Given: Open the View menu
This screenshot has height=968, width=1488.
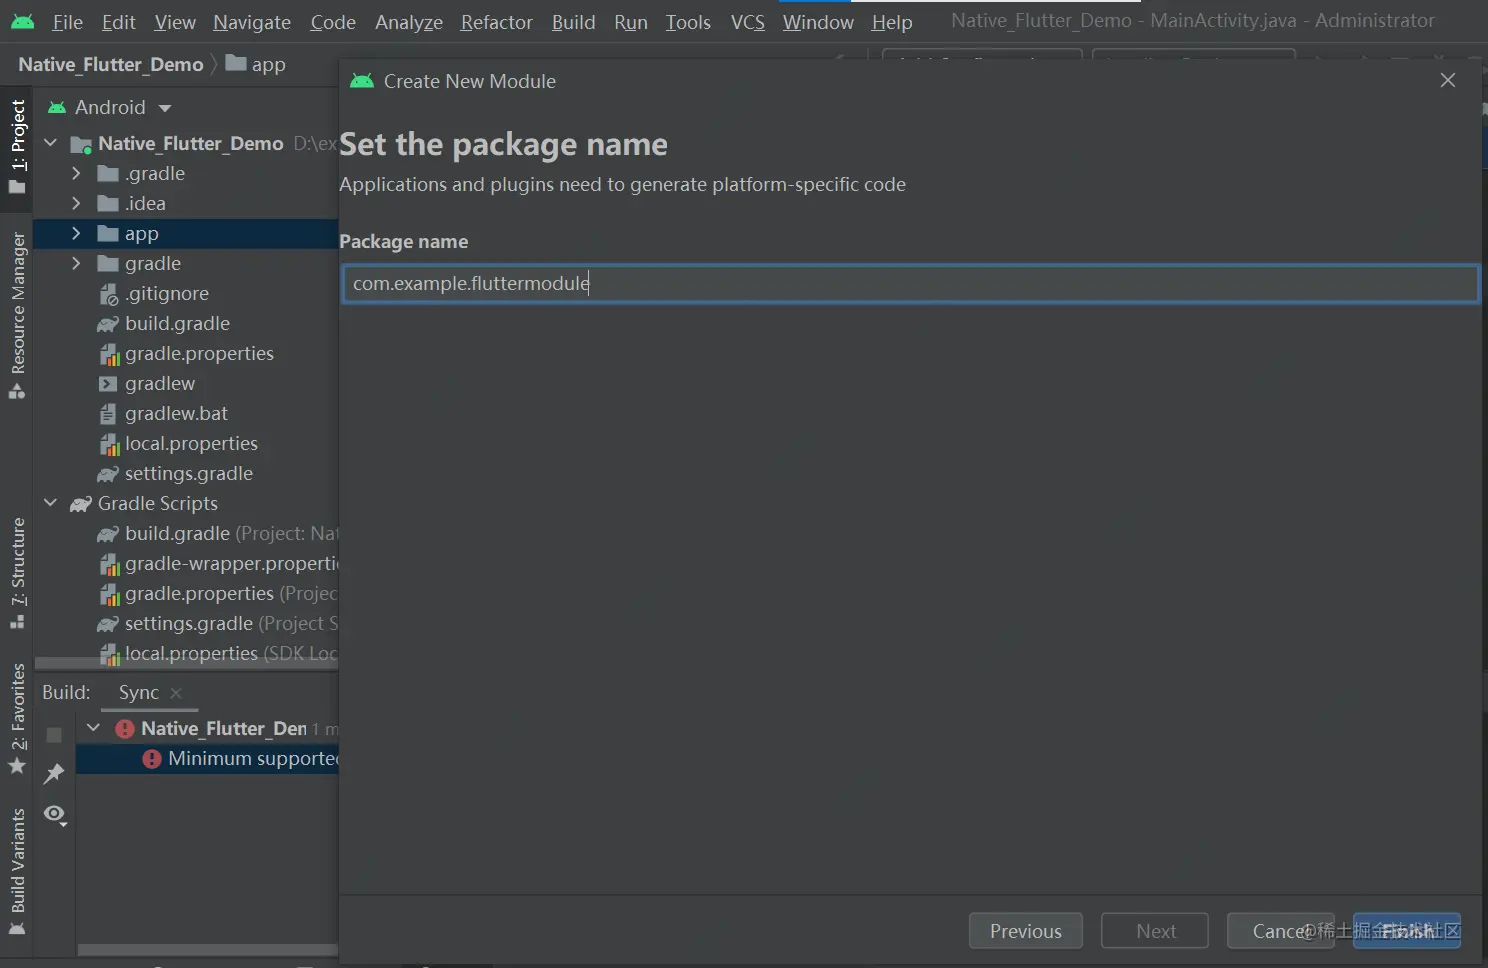Looking at the screenshot, I should (x=175, y=22).
